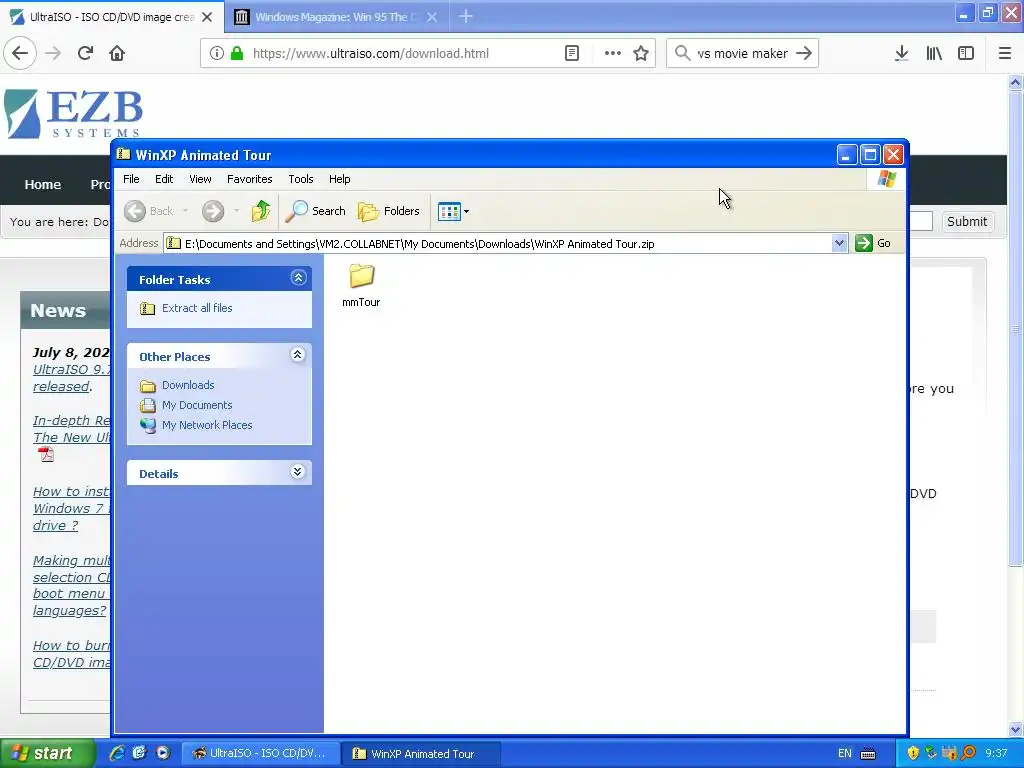Switch to UltraISO taskbar button
Image resolution: width=1024 pixels, height=768 pixels.
point(260,753)
